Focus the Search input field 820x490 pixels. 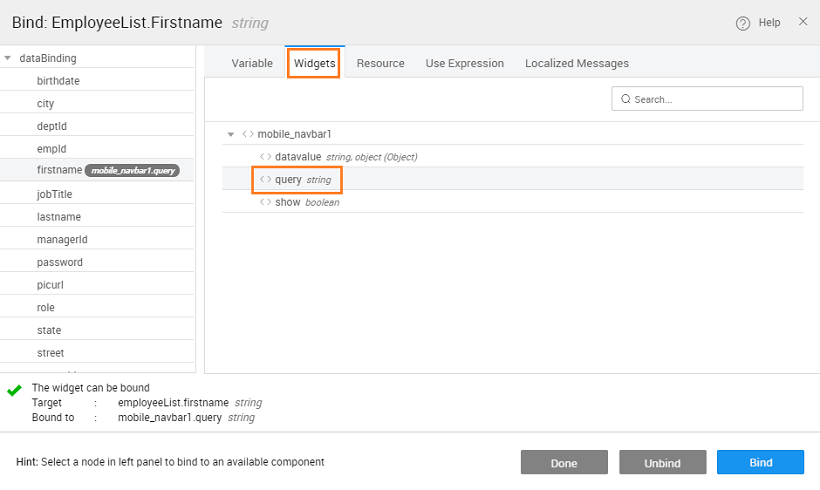[715, 99]
